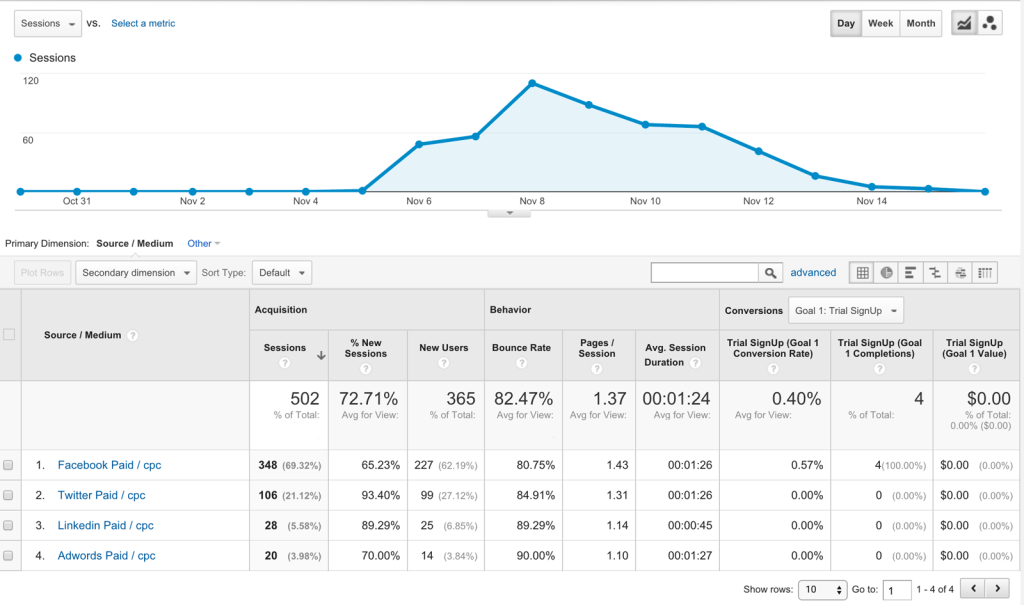Change the Show rows dropdown value
Image resolution: width=1024 pixels, height=605 pixels.
coord(822,589)
